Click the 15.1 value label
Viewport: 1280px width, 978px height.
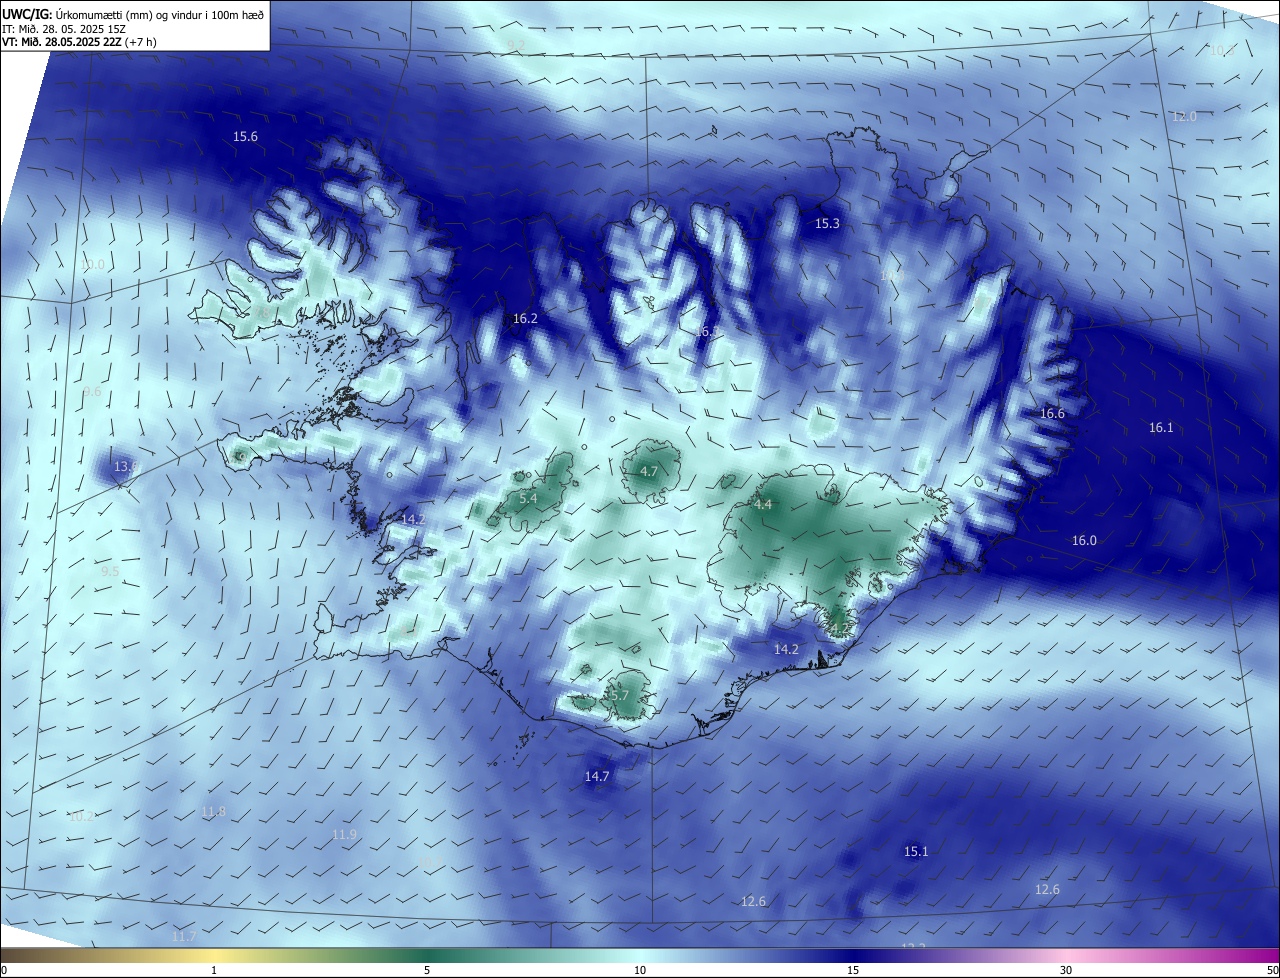point(916,852)
